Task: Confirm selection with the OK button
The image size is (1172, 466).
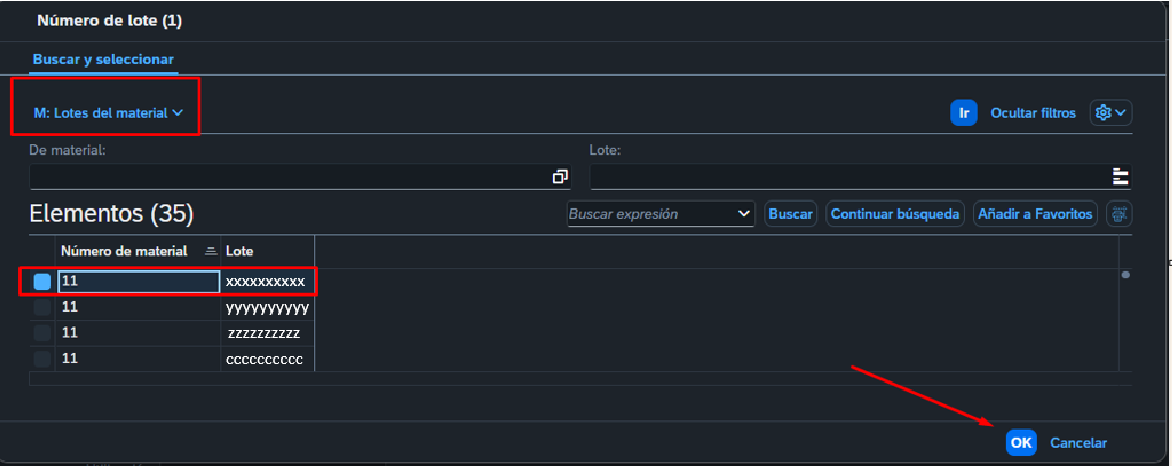Action: pos(1020,443)
